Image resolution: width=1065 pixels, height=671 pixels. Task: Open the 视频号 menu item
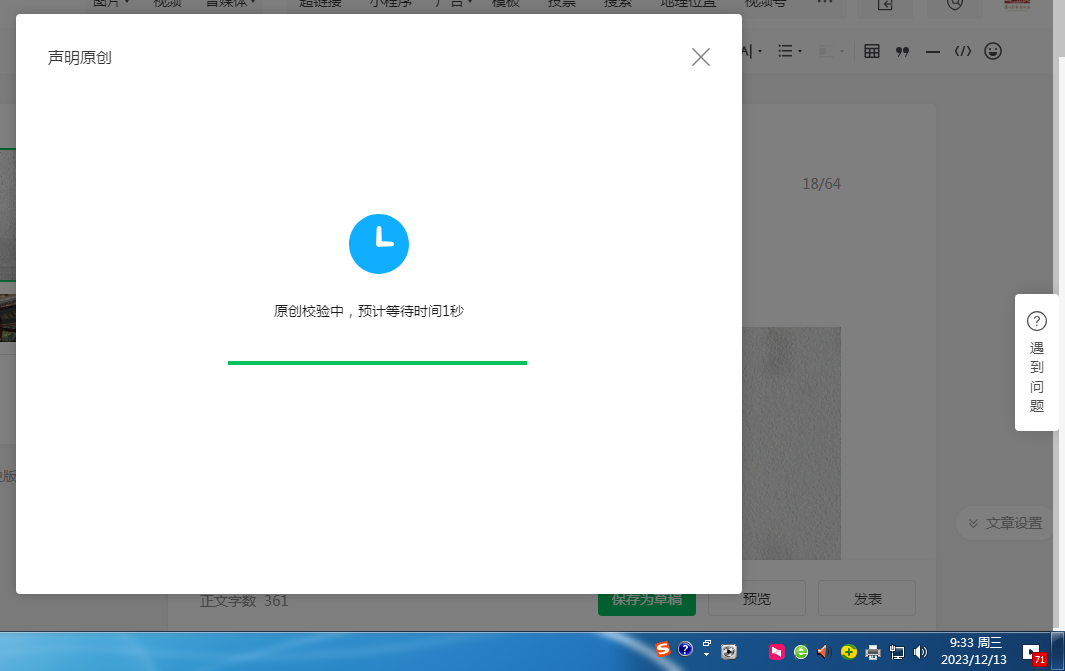tap(765, 3)
